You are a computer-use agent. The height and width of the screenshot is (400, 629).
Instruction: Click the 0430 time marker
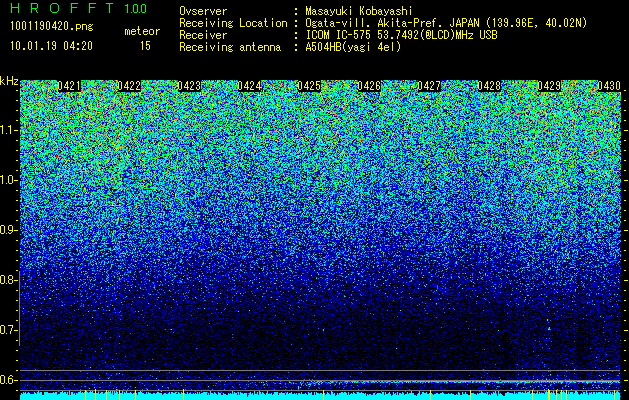pos(609,86)
